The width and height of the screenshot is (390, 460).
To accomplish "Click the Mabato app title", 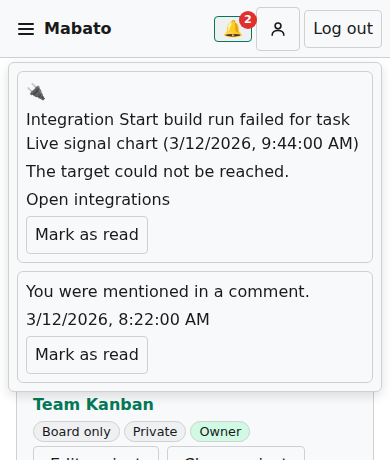I will [78, 28].
